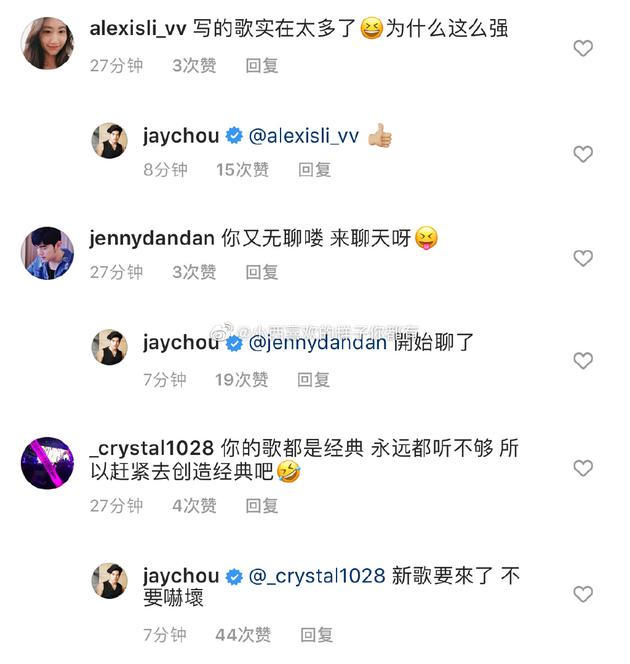The height and width of the screenshot is (664, 630).
Task: Reply to alexisli_vv's comment
Action: (x=262, y=66)
